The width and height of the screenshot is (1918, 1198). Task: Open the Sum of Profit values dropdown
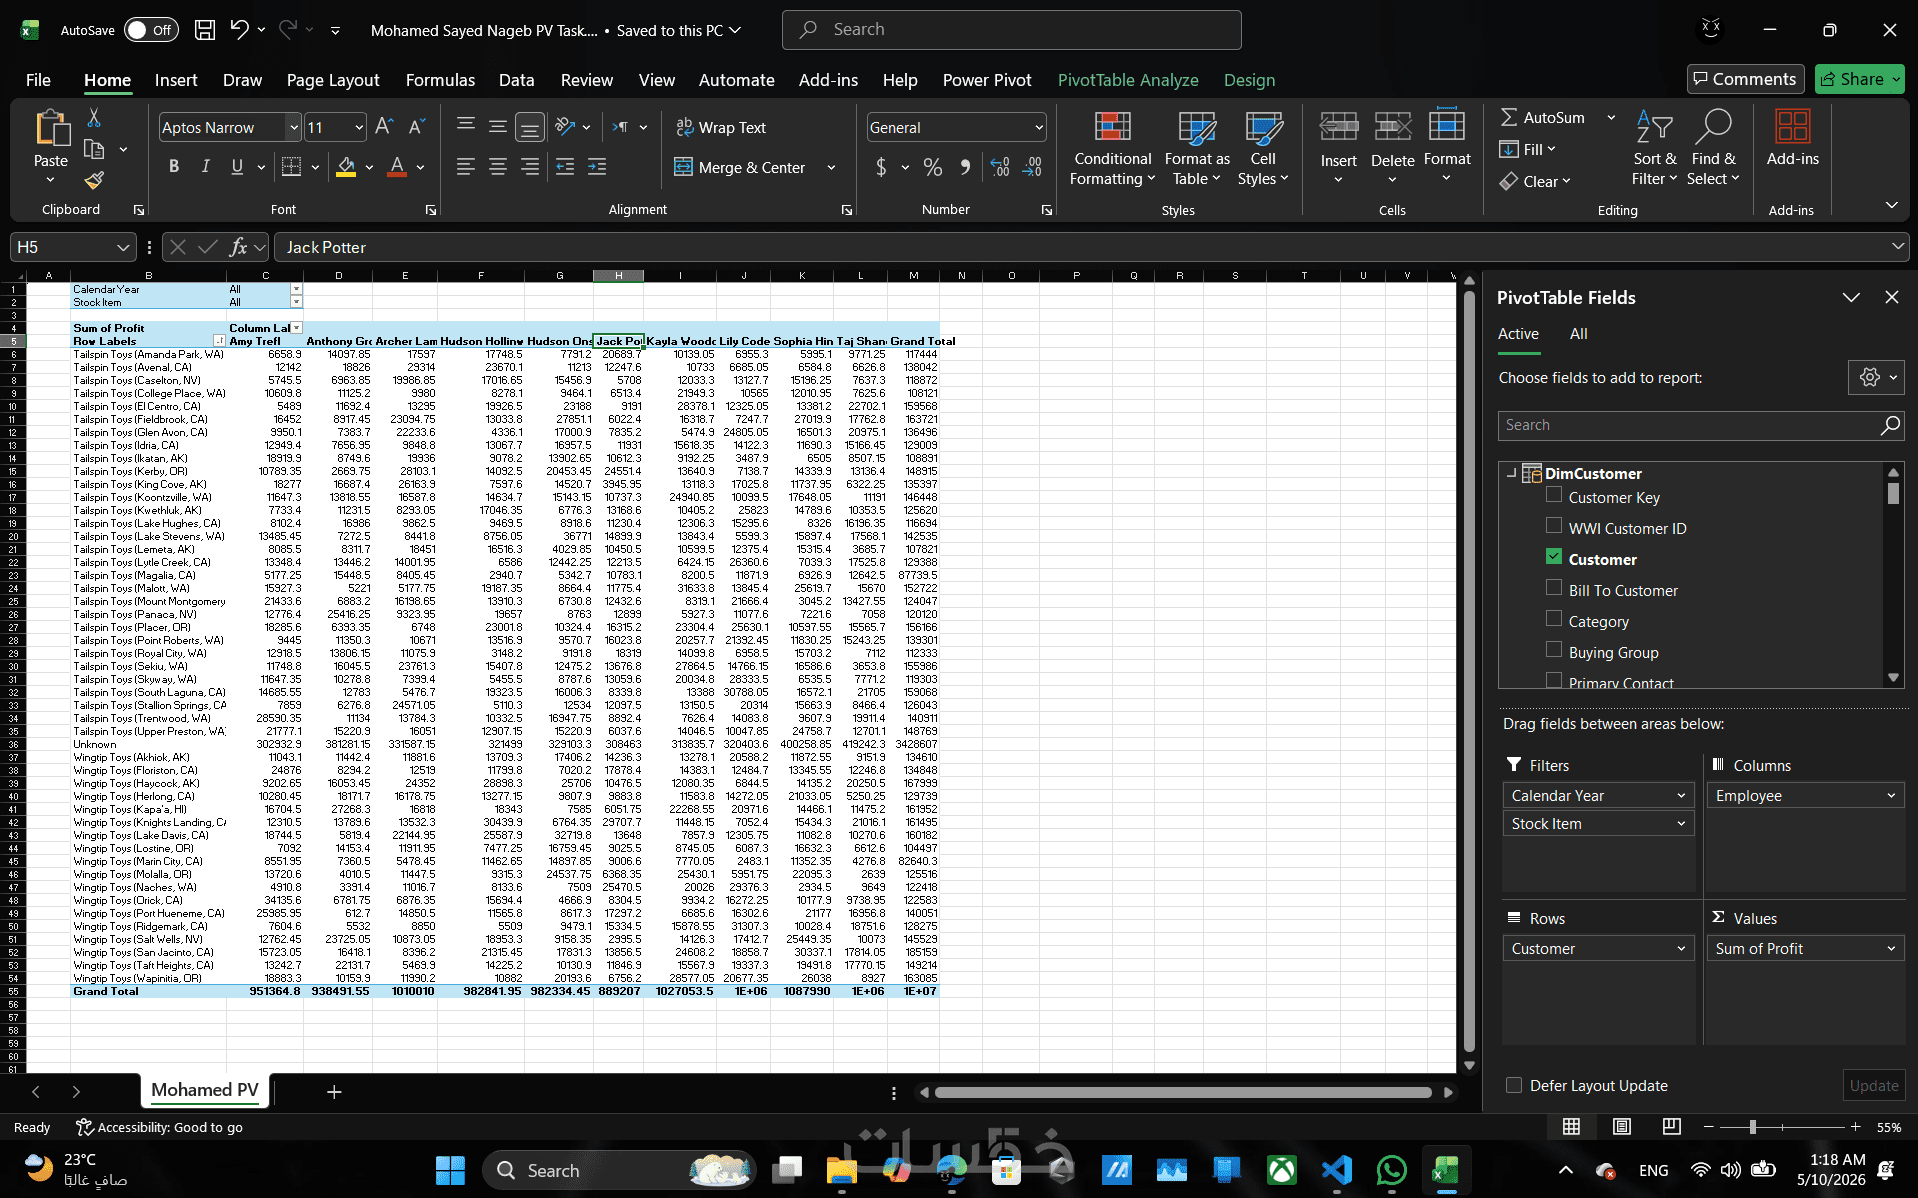tap(1891, 949)
